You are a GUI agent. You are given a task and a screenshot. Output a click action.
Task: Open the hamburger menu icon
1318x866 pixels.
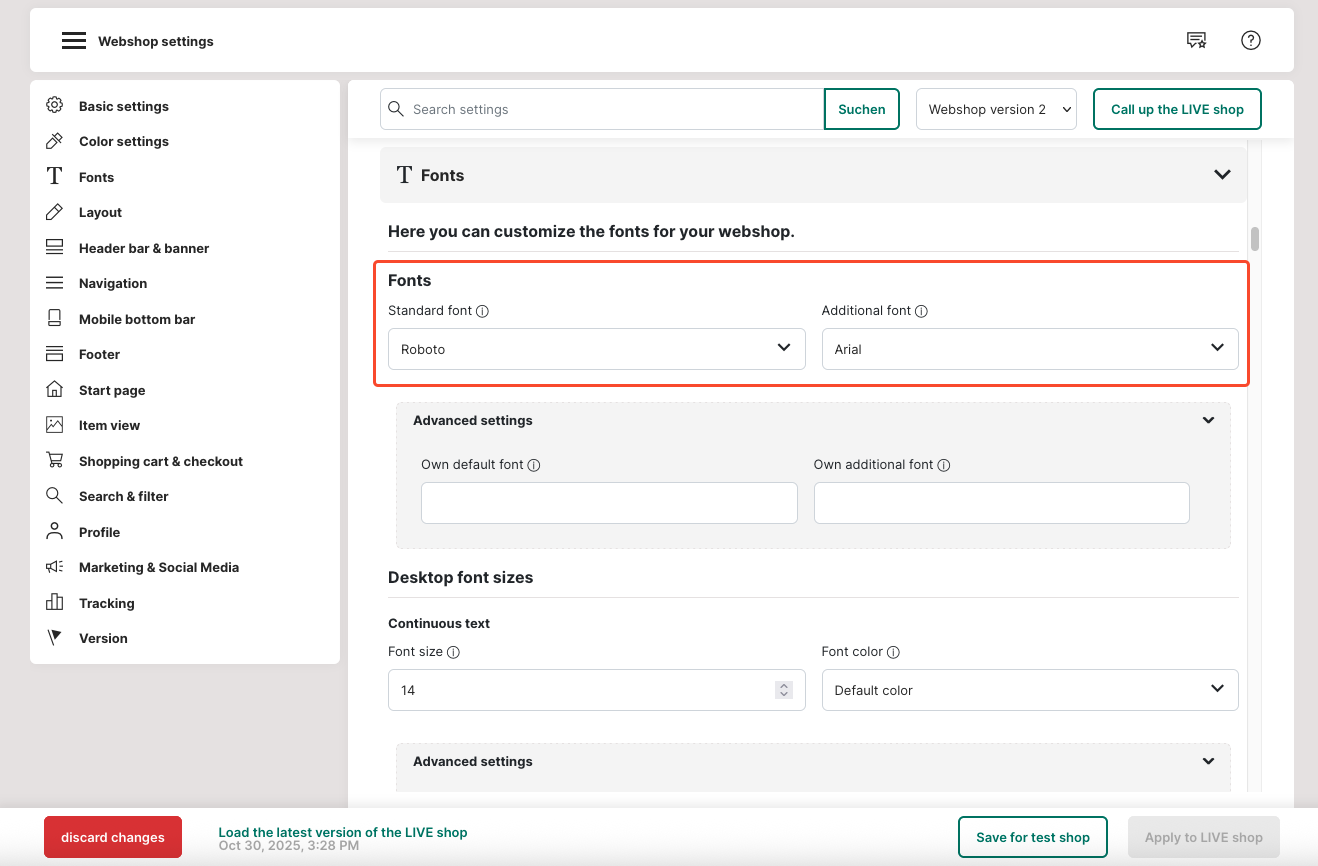(73, 41)
